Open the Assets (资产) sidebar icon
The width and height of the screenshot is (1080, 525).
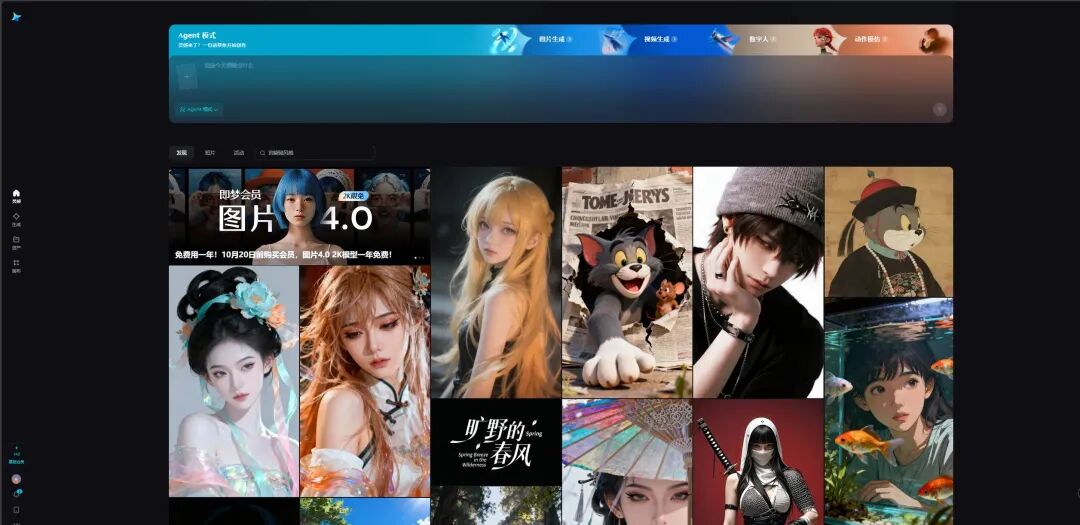click(16, 241)
